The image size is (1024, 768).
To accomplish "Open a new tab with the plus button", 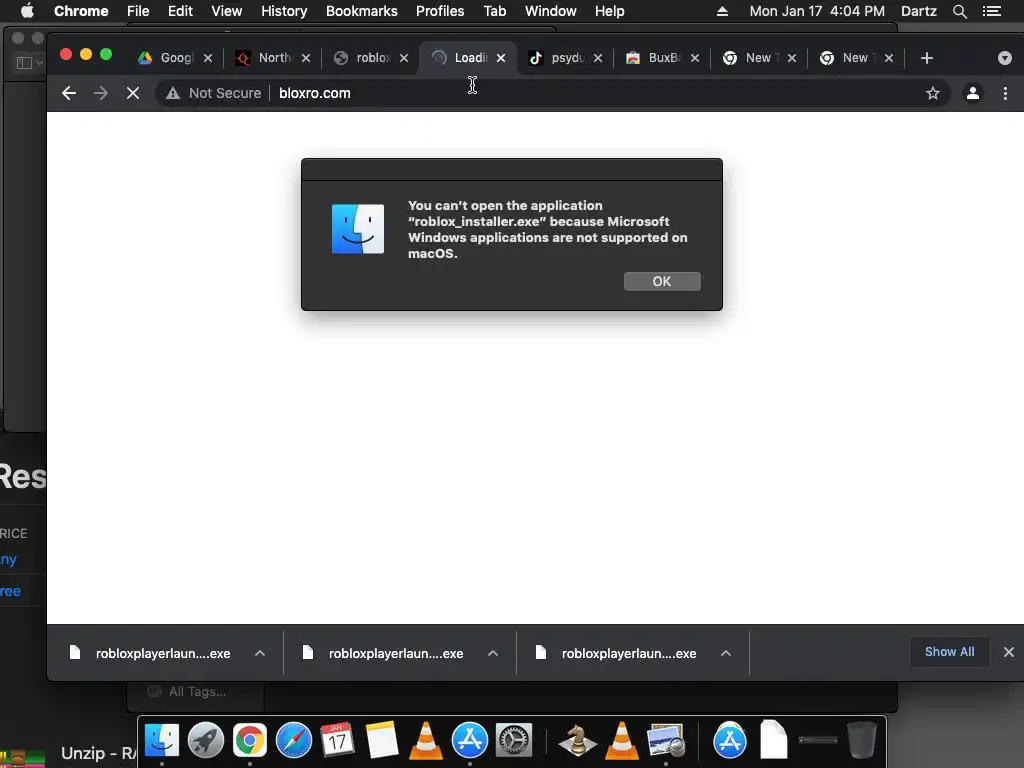I will click(x=926, y=58).
